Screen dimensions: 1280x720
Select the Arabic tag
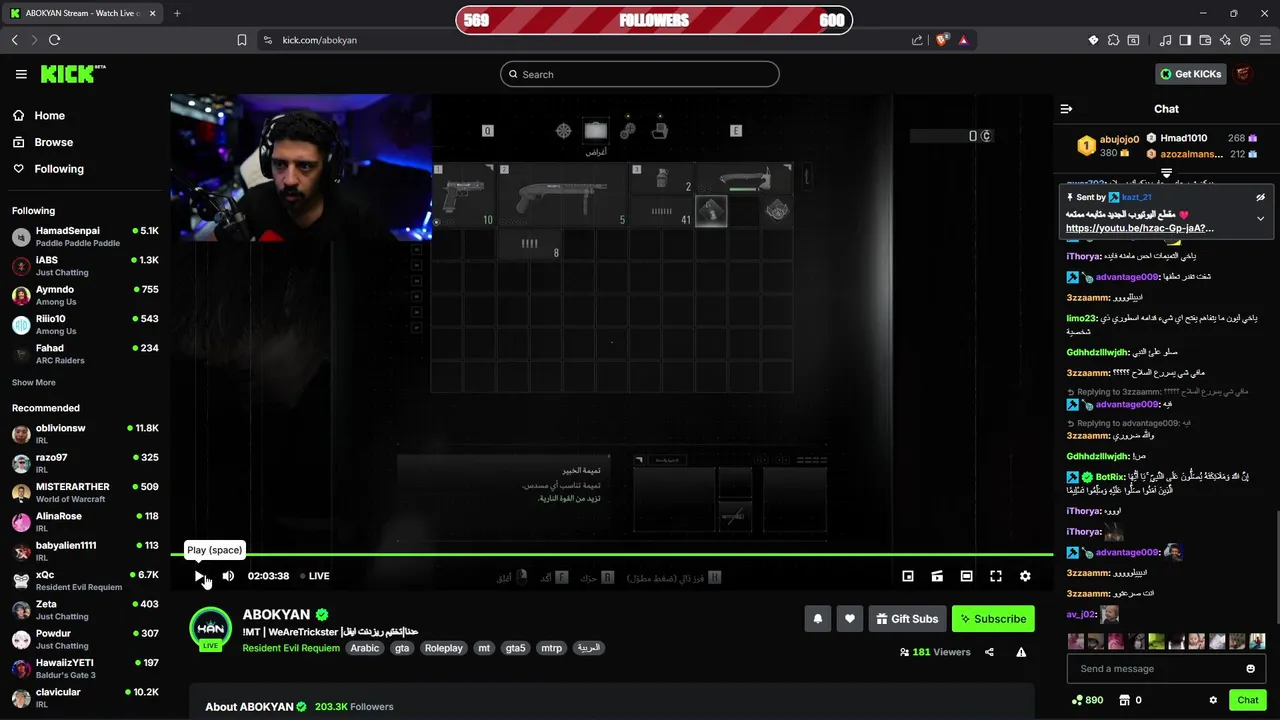pos(365,648)
